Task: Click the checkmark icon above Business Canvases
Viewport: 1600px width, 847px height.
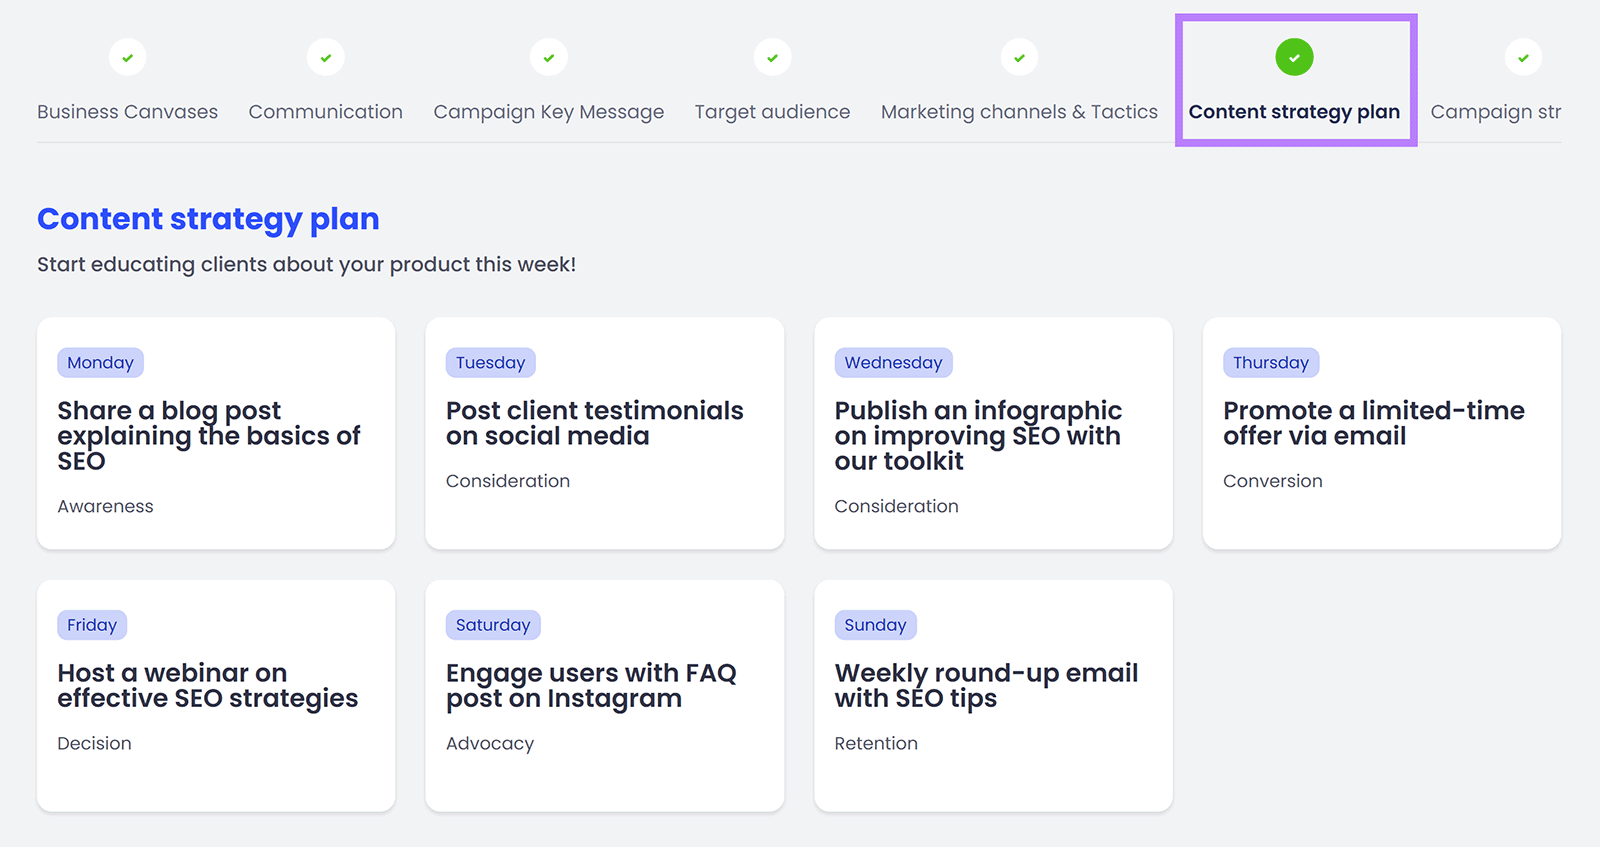Action: coord(127,58)
